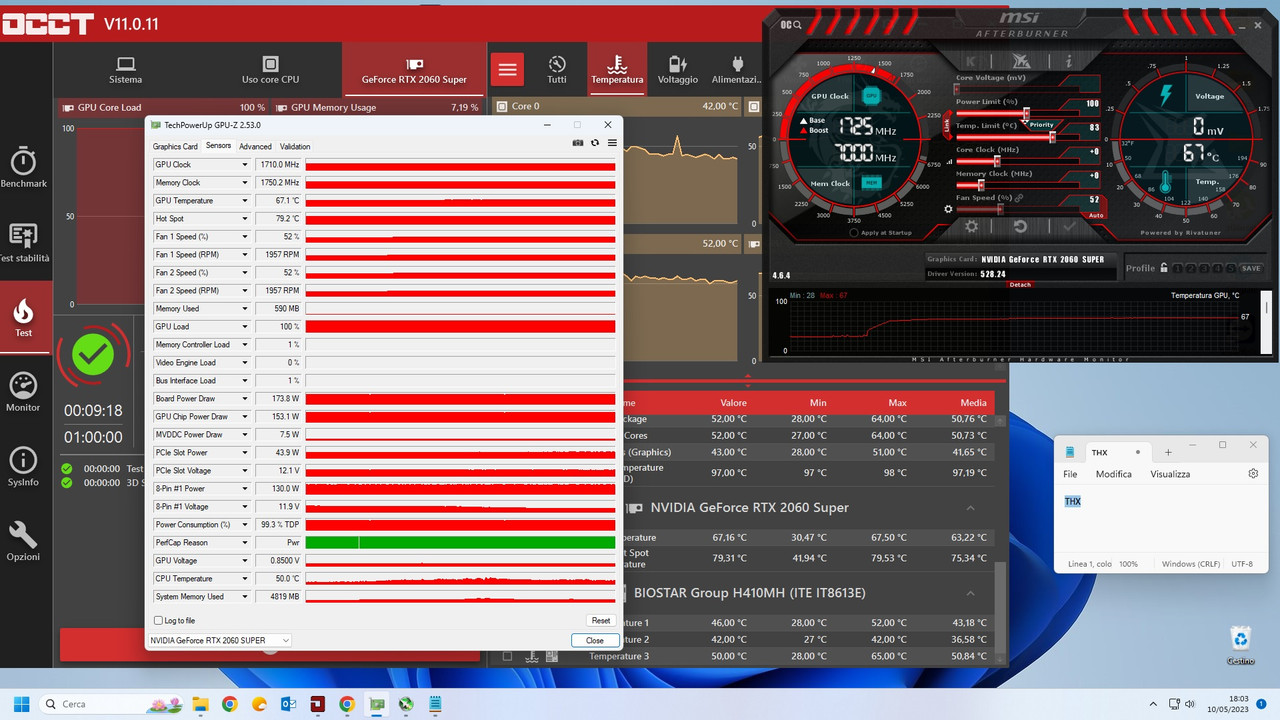Open Modifica menu in Notepad

[x=1113, y=474]
